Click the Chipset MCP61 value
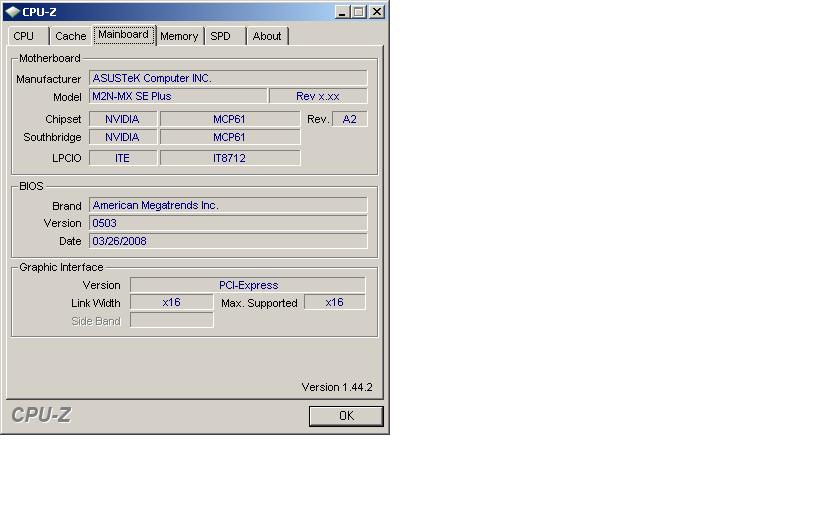Screen dimensions: 840x525 230,119
